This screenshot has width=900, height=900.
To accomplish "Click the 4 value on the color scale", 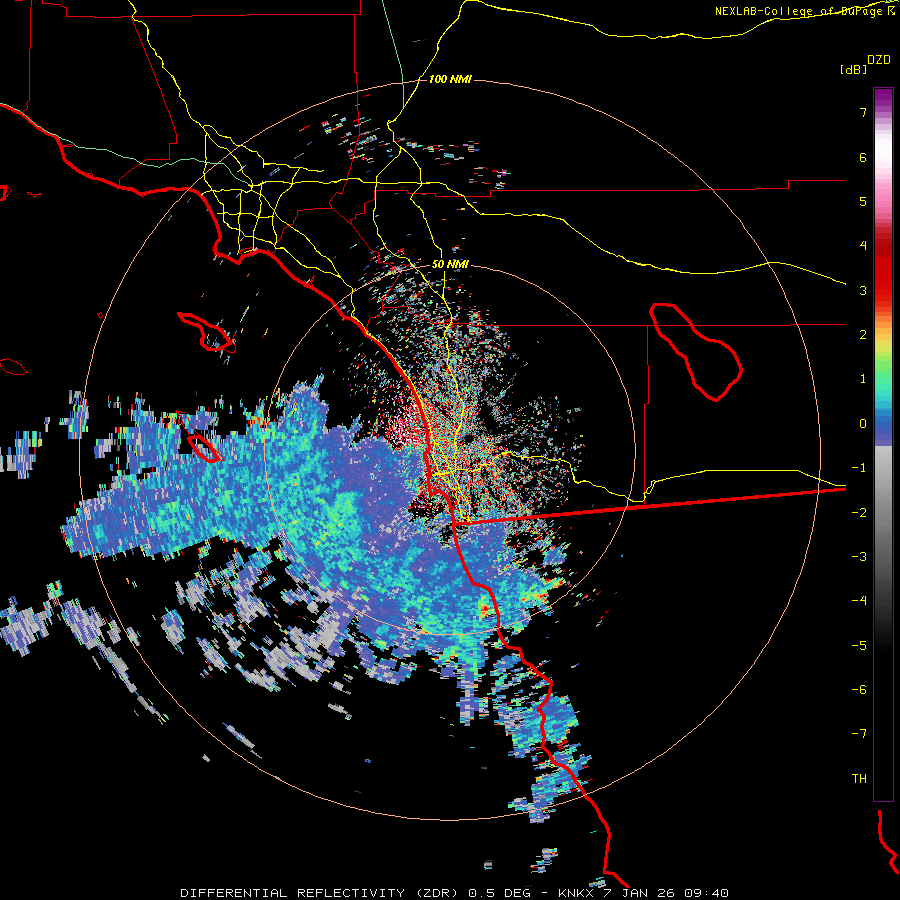I will point(863,246).
